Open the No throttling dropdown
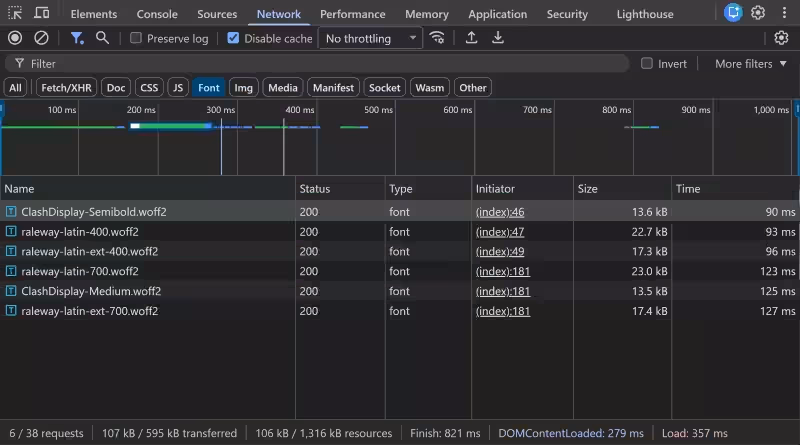Viewport: 800px width, 445px height. click(370, 38)
